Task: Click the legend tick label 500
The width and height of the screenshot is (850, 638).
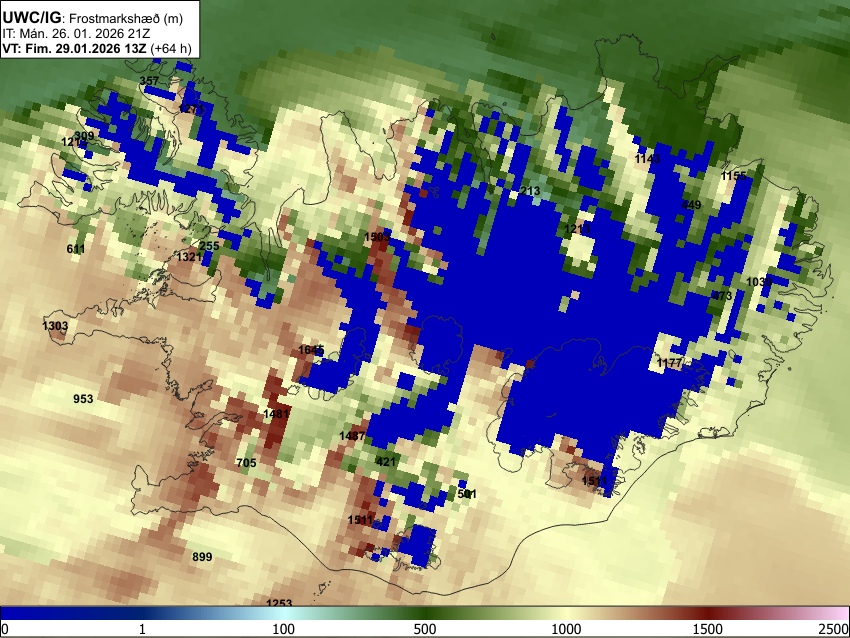Action: point(424,629)
